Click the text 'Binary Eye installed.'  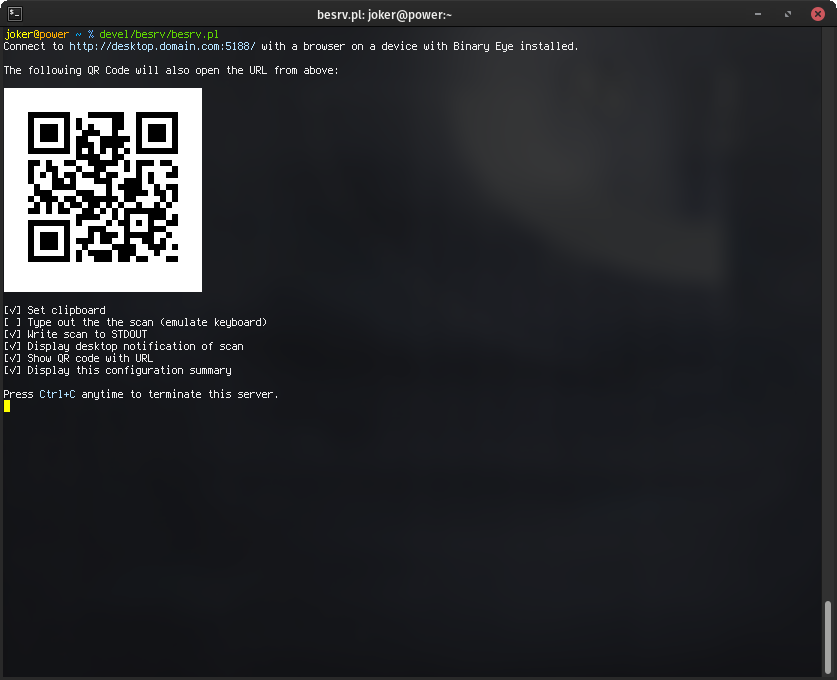516,46
